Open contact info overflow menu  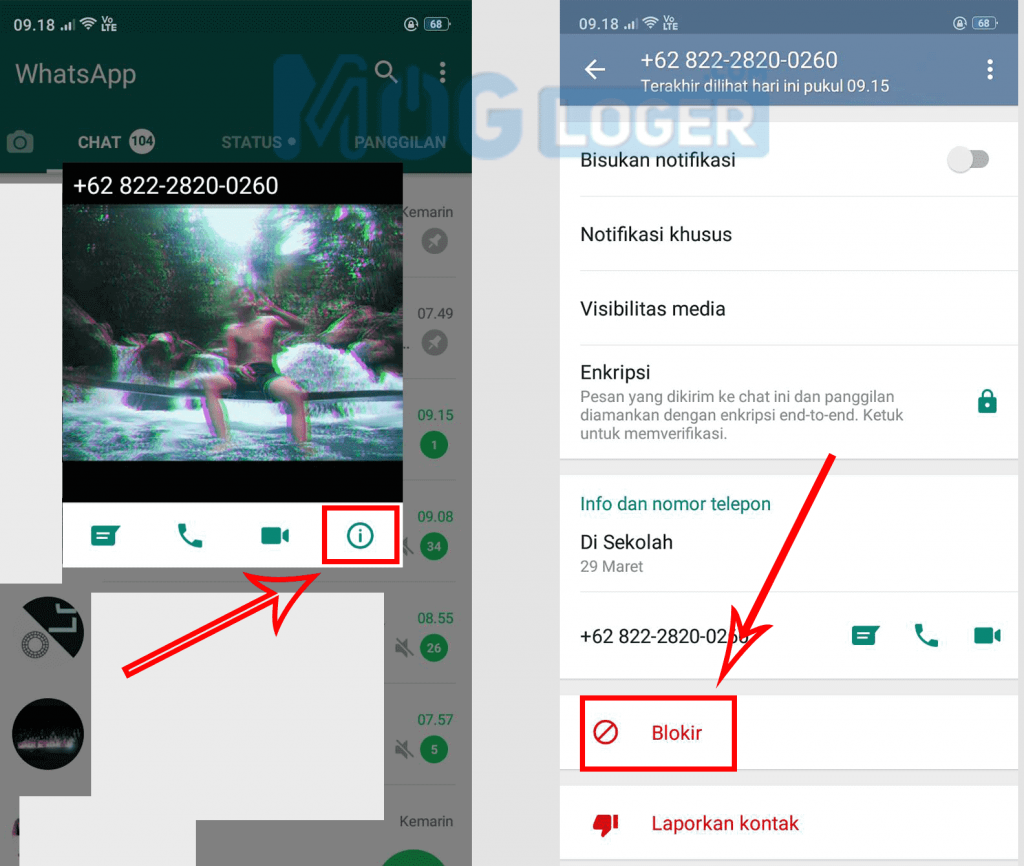click(990, 69)
